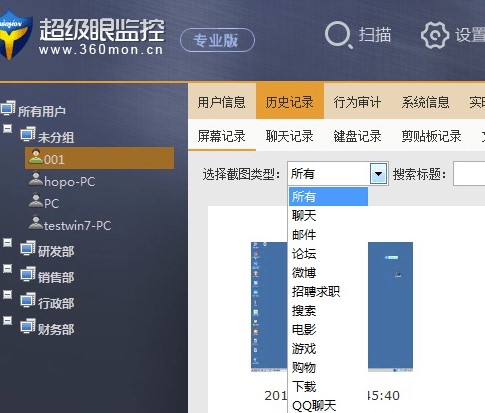The height and width of the screenshot is (413, 485).
Task: Choose 搜索 in the dropdown list
Action: [x=328, y=311]
